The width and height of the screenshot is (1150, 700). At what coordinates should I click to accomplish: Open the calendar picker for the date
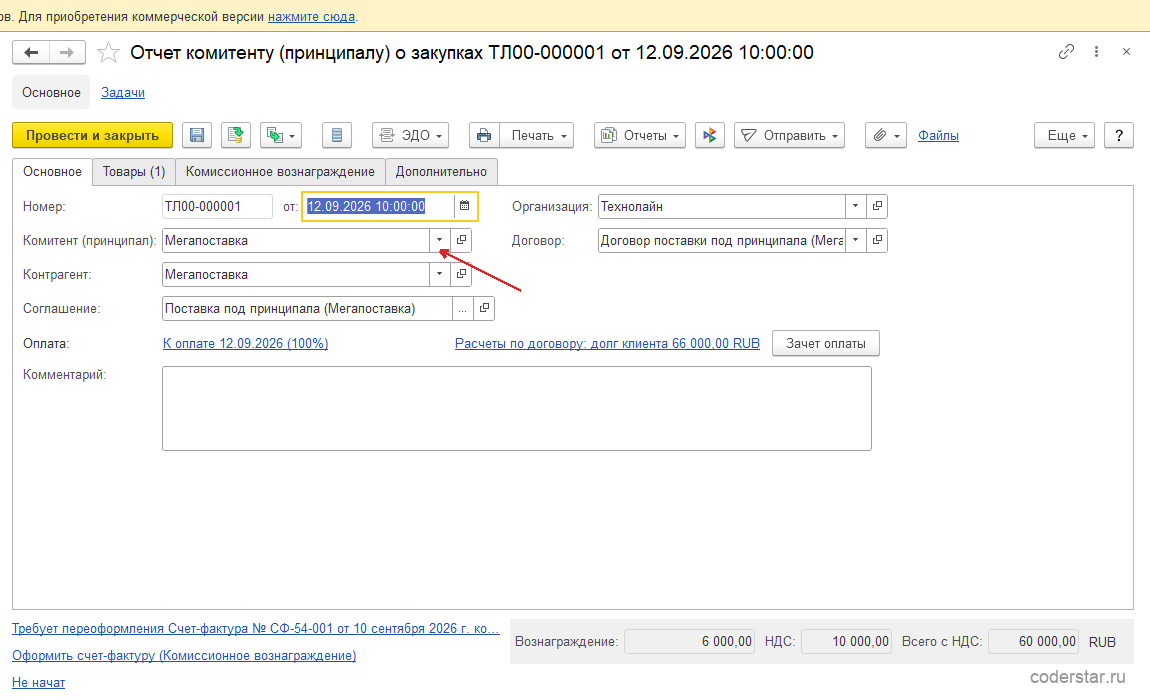(465, 206)
